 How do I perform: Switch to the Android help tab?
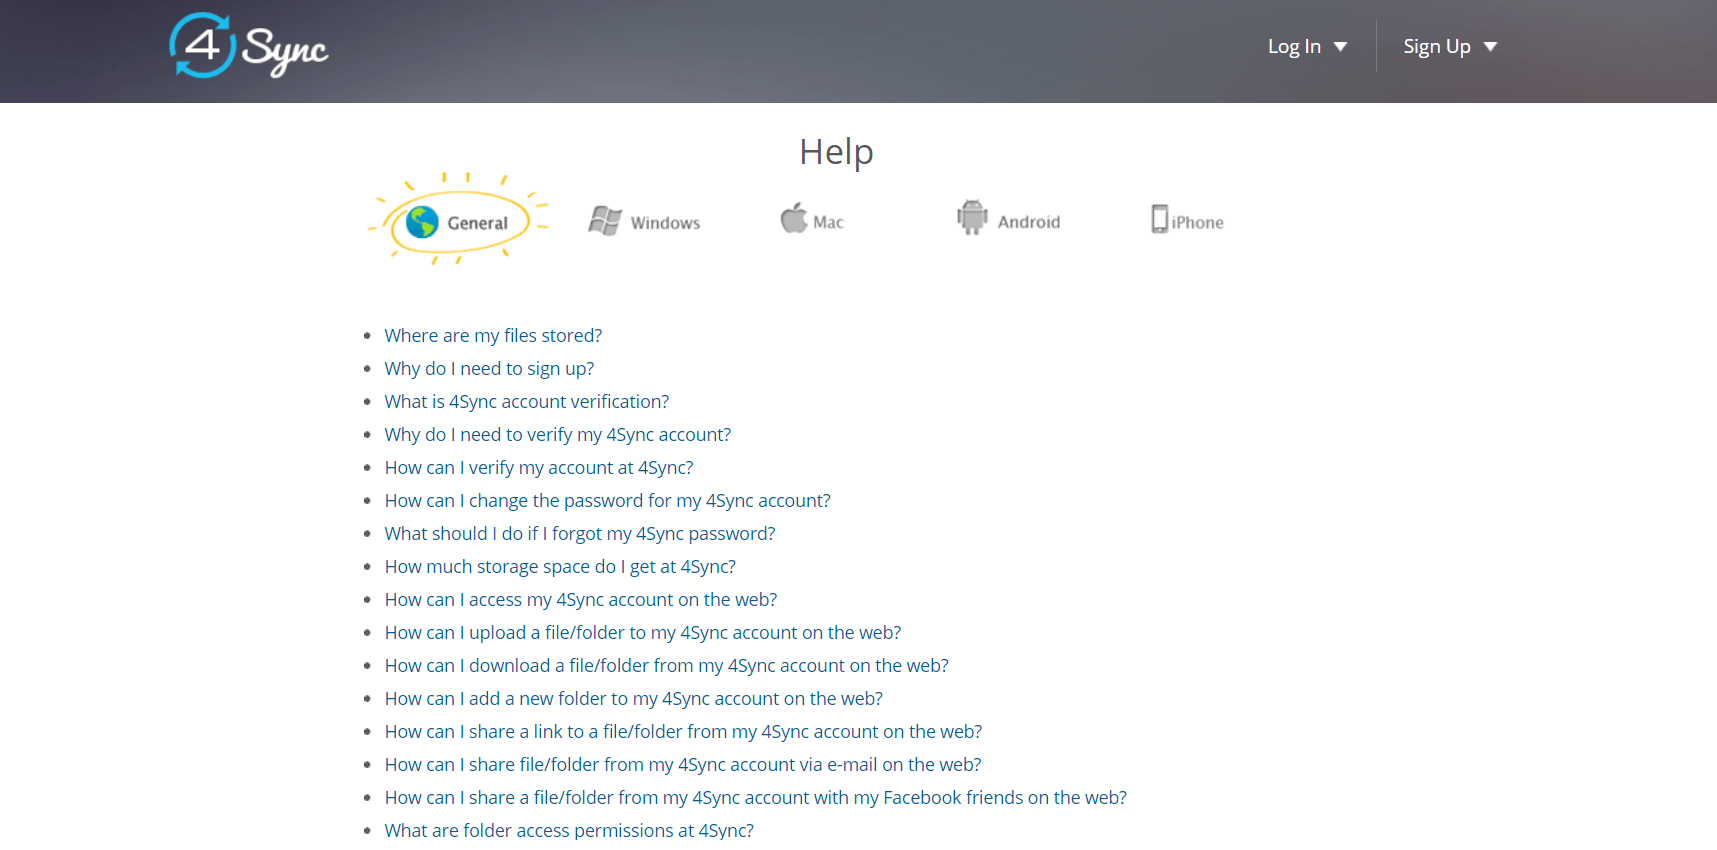pyautogui.click(x=1008, y=219)
